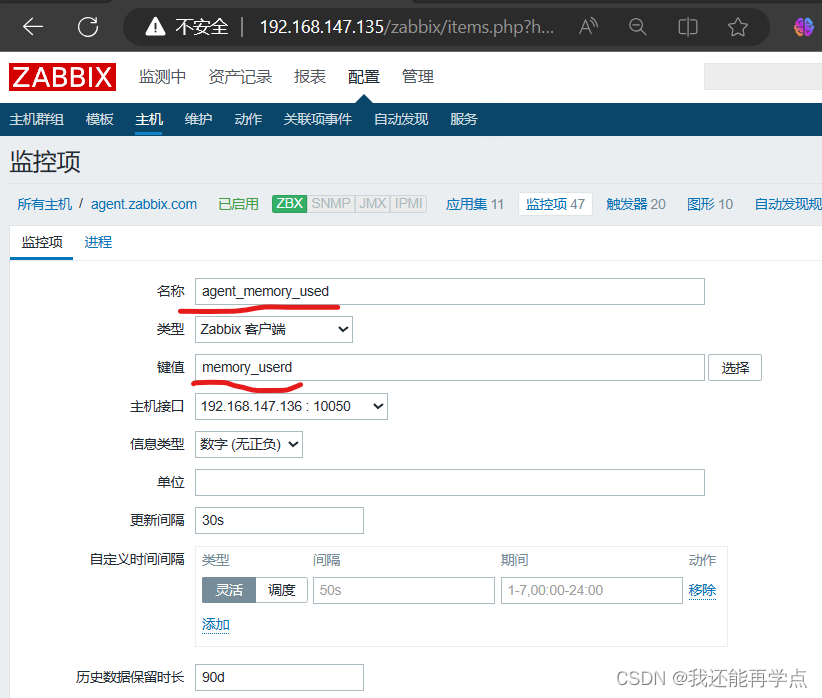Open 应用集 11 link

pyautogui.click(x=474, y=204)
